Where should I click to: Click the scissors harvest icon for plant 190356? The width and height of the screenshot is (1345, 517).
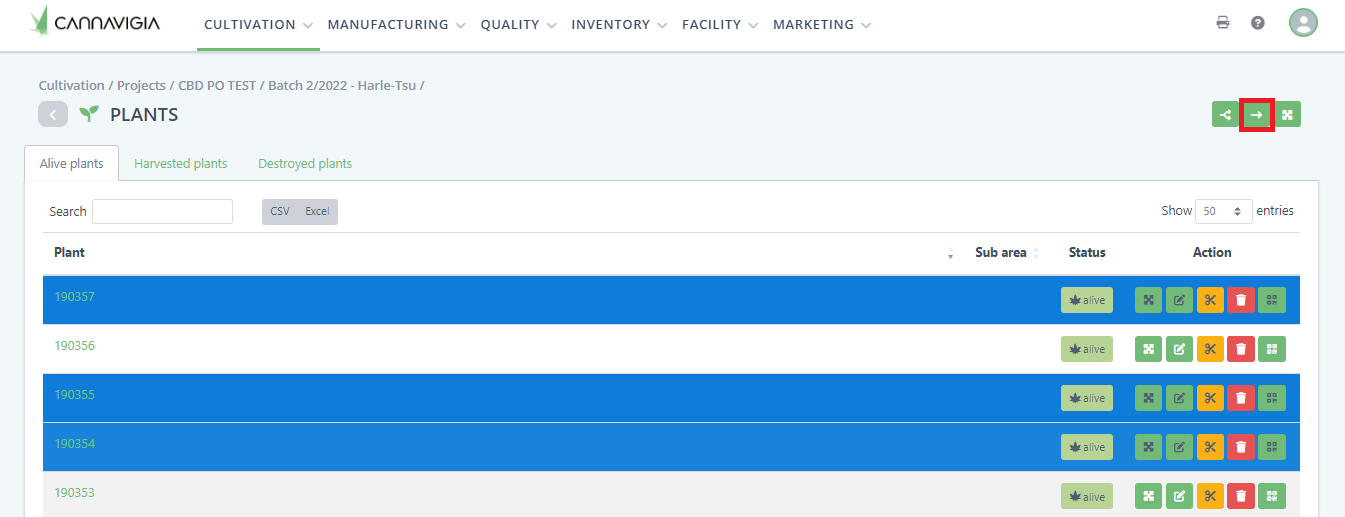pyautogui.click(x=1210, y=349)
